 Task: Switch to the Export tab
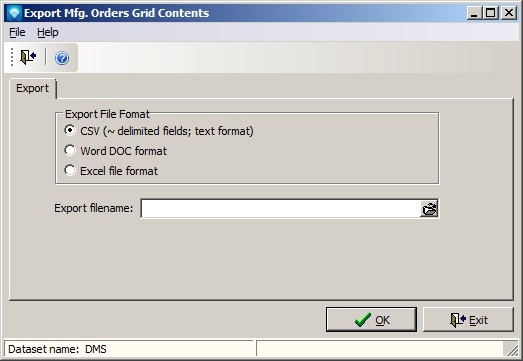32,88
